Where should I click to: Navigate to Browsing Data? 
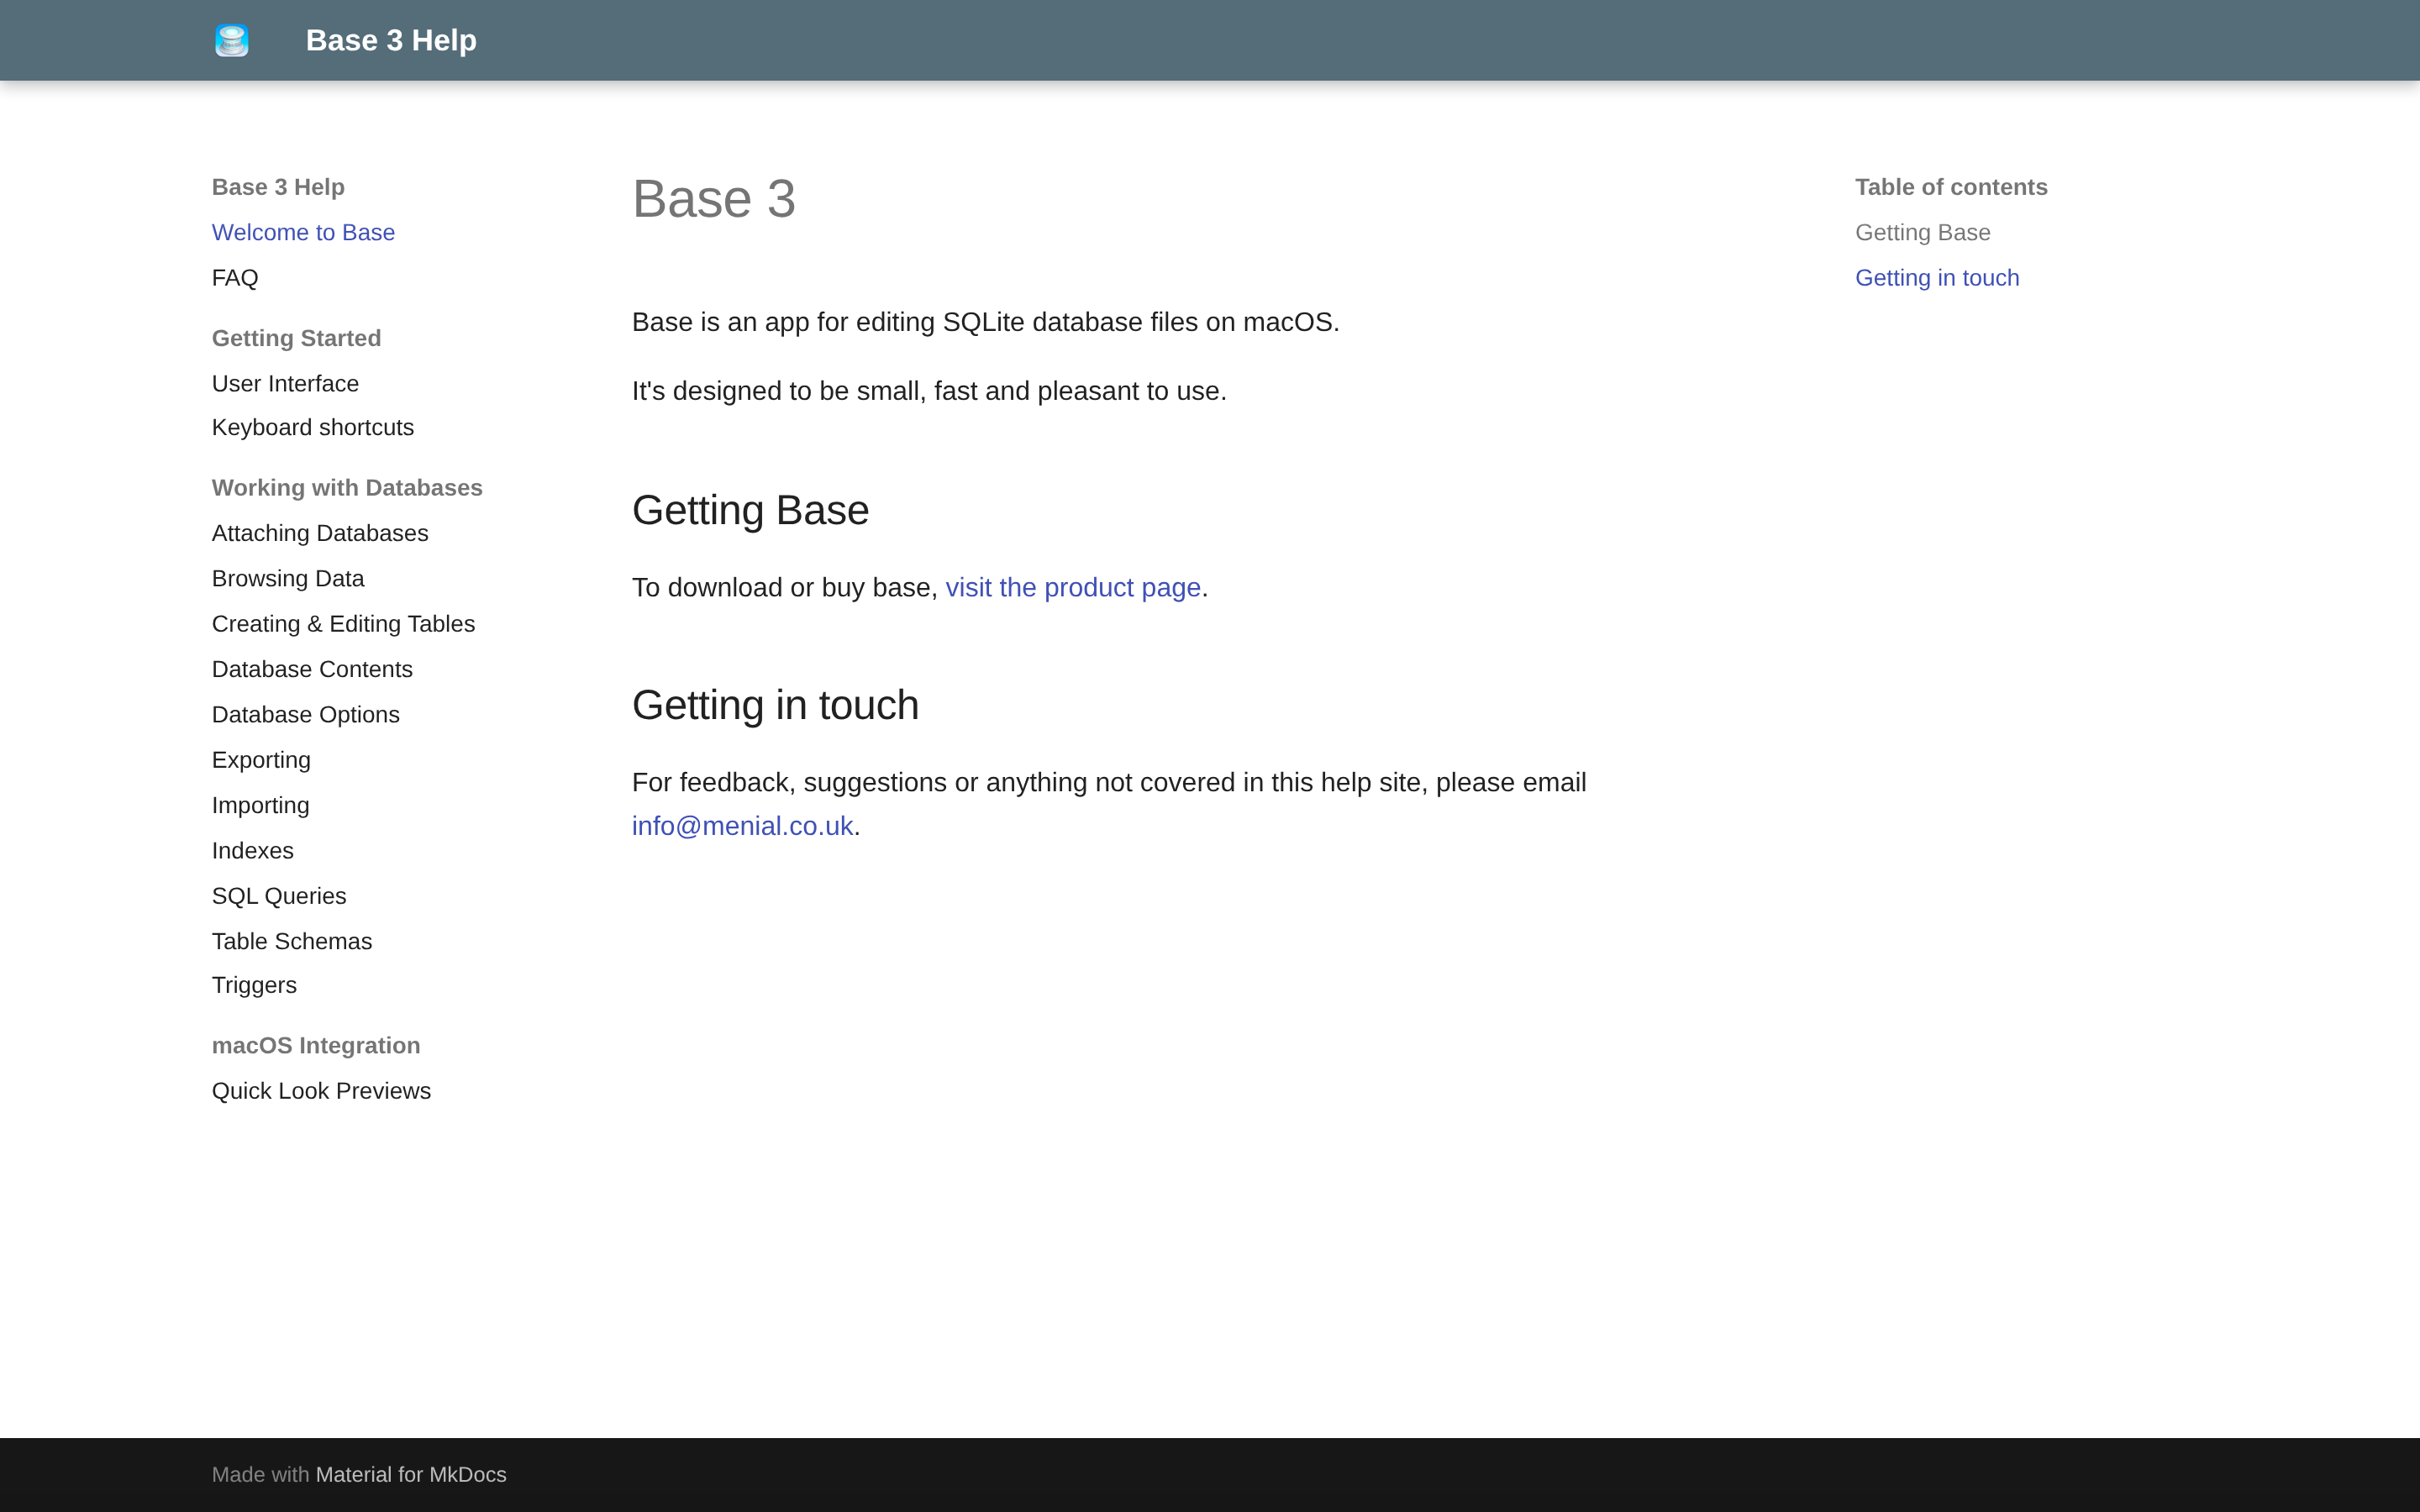[x=288, y=578]
